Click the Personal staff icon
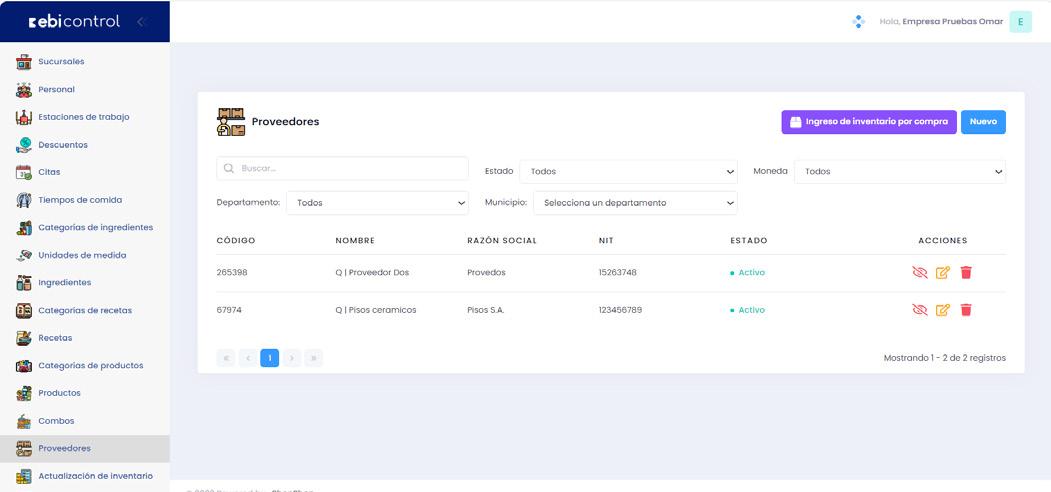Viewport: 1051px width, 492px height. tap(23, 89)
